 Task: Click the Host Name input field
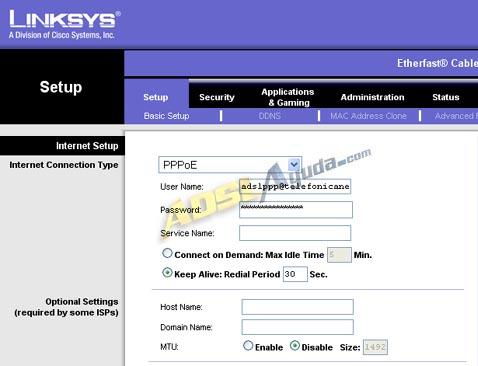pos(297,307)
